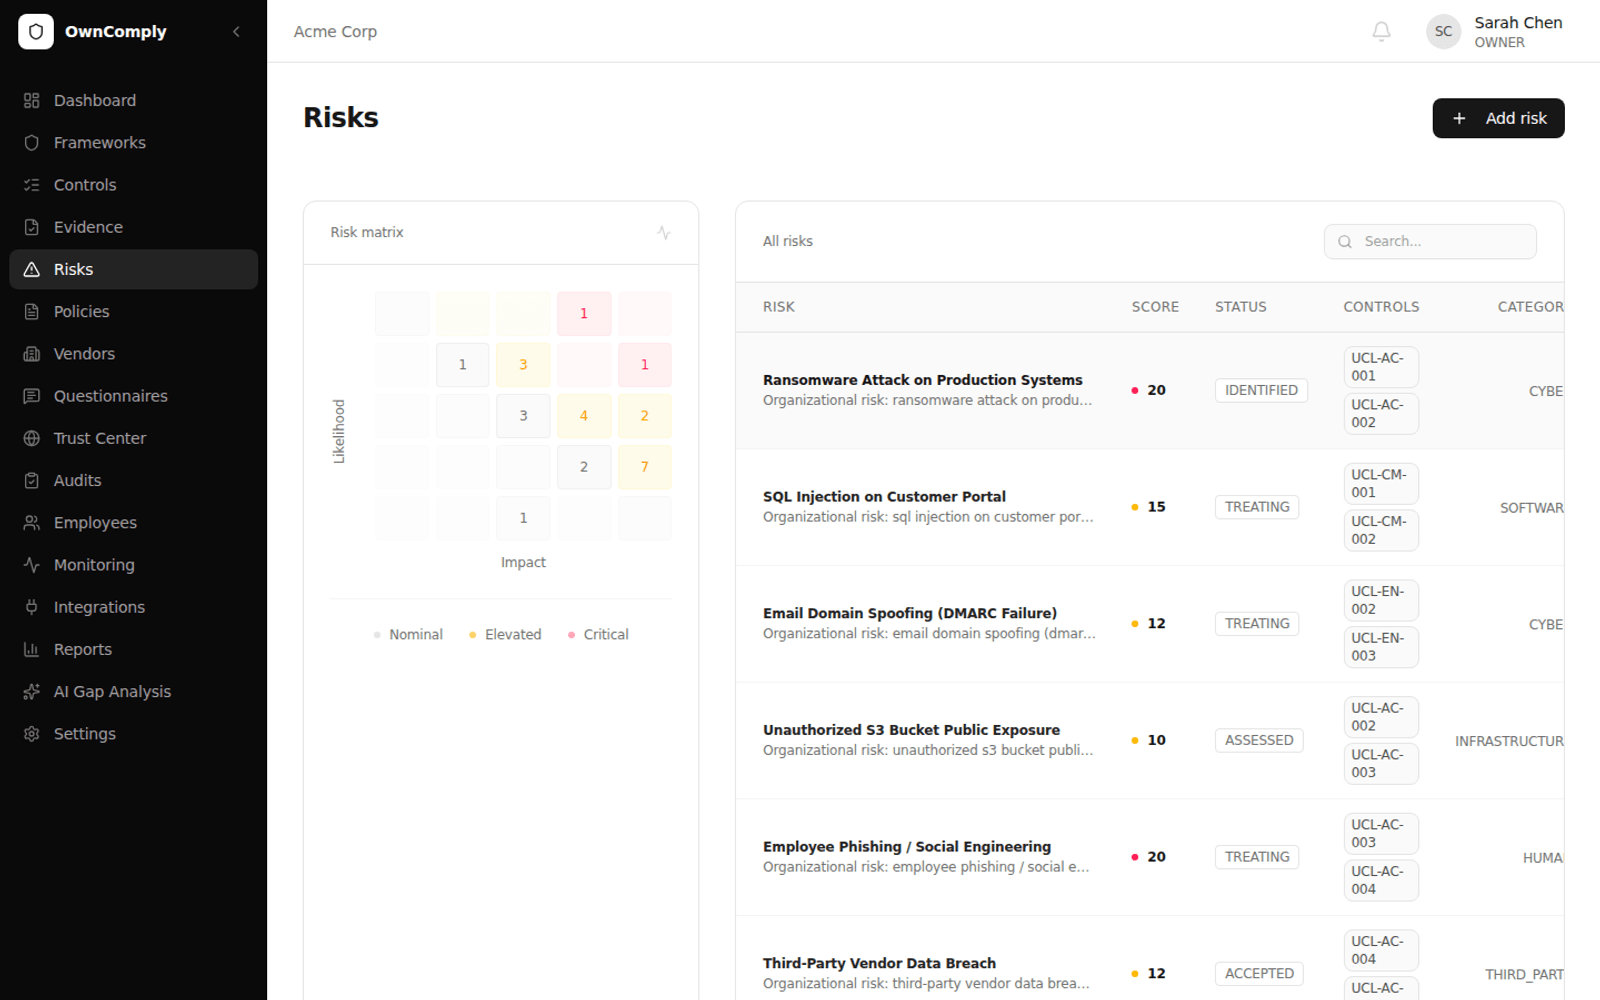Open the Dashboard page

click(x=133, y=101)
